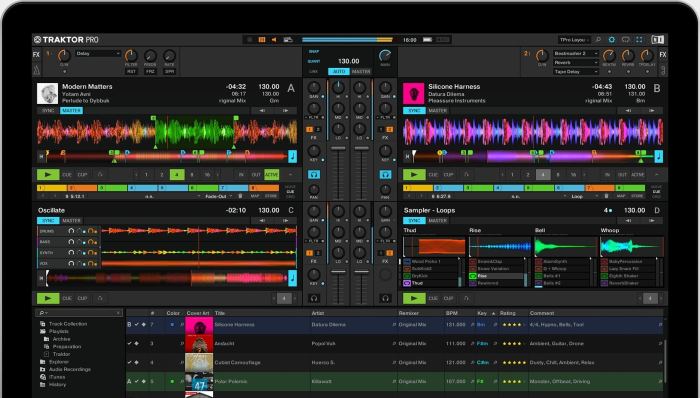The width and height of the screenshot is (700, 398).
Task: Collapse Deck B advanced panel arrow
Action: click(656, 175)
